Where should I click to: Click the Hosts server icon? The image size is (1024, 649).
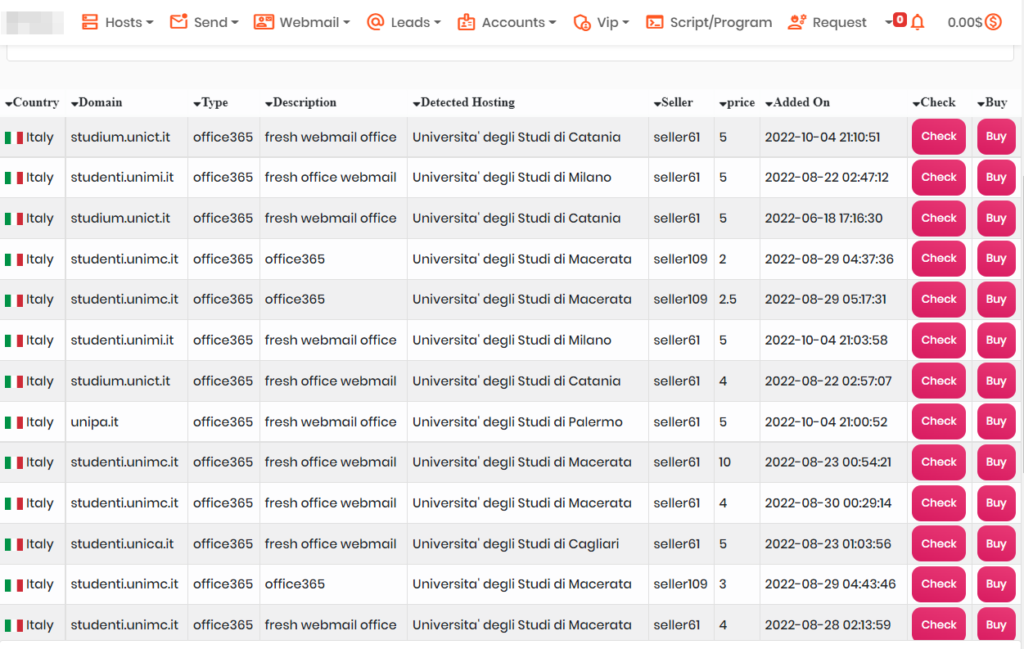(90, 22)
